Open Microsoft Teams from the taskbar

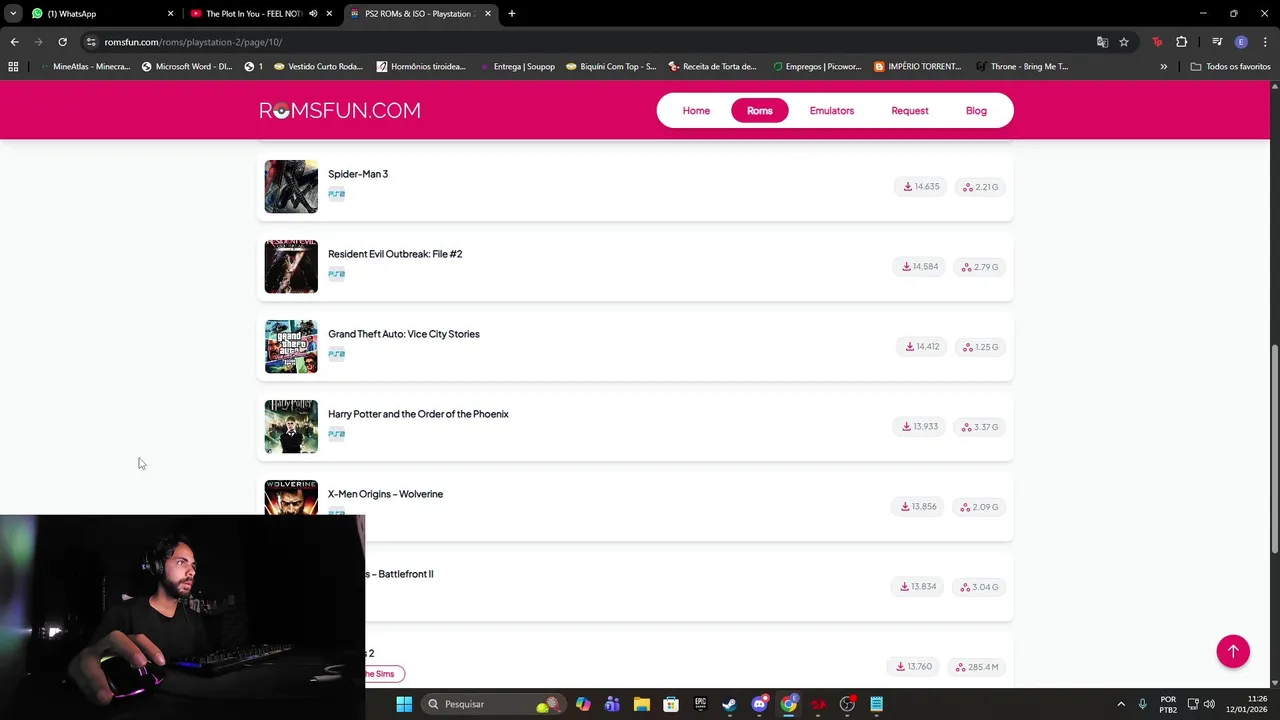tap(612, 704)
